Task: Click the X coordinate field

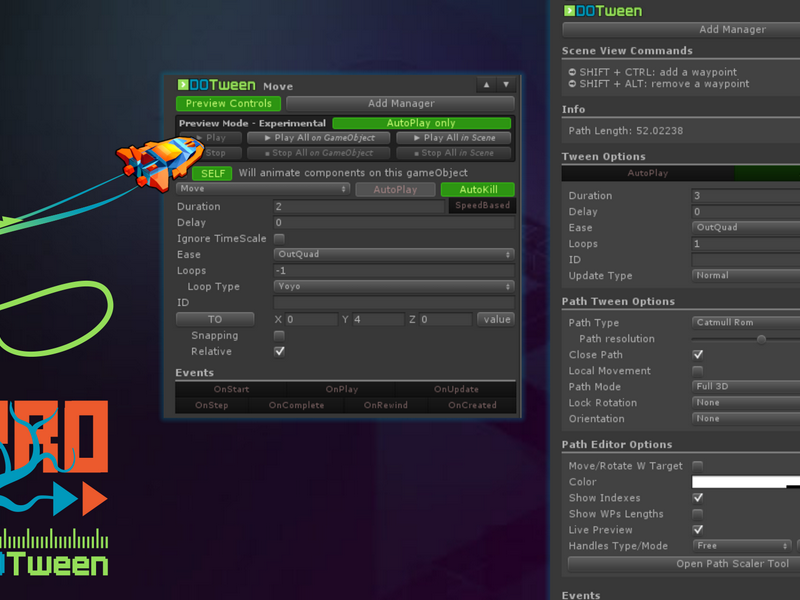Action: pos(311,319)
